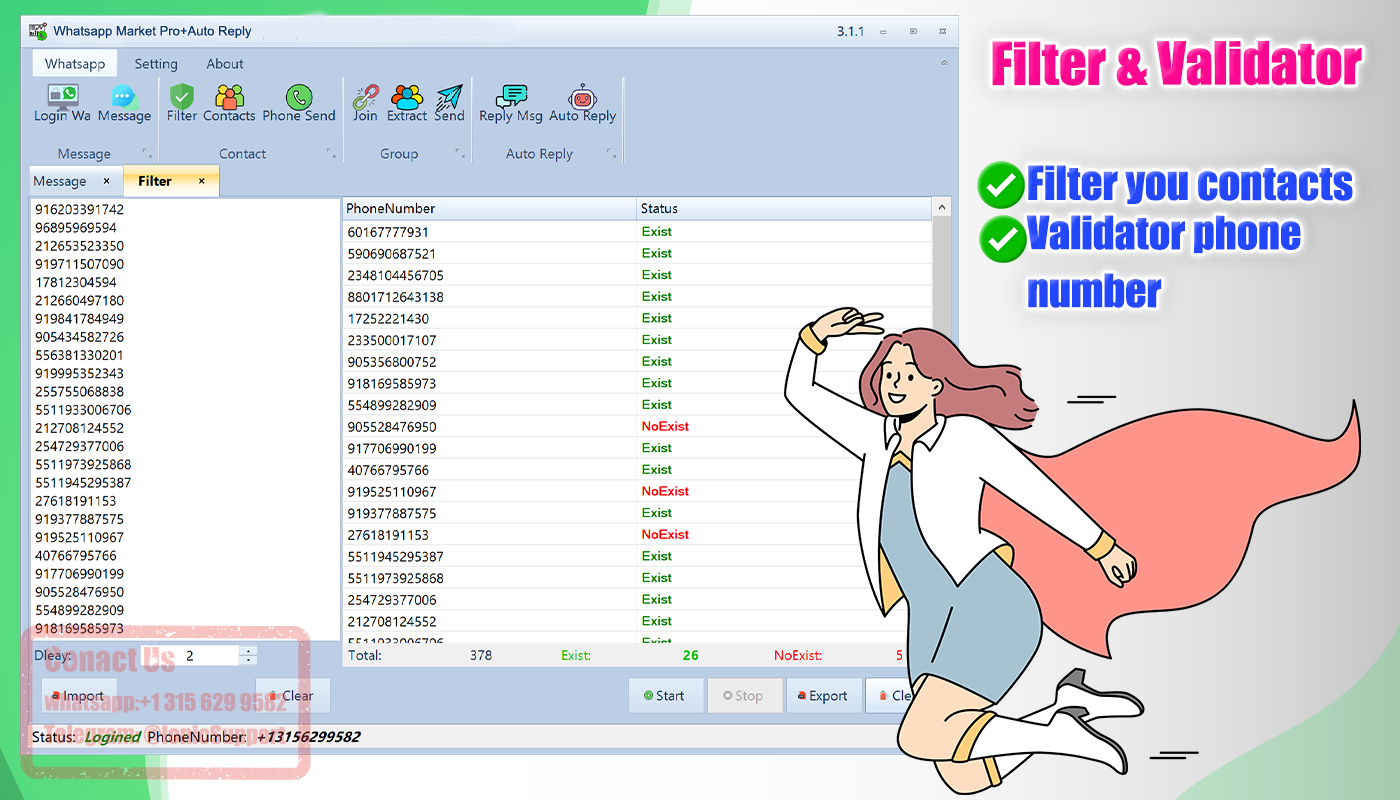The width and height of the screenshot is (1400, 800).
Task: Open the Contacts ribbon icon
Action: tap(229, 104)
